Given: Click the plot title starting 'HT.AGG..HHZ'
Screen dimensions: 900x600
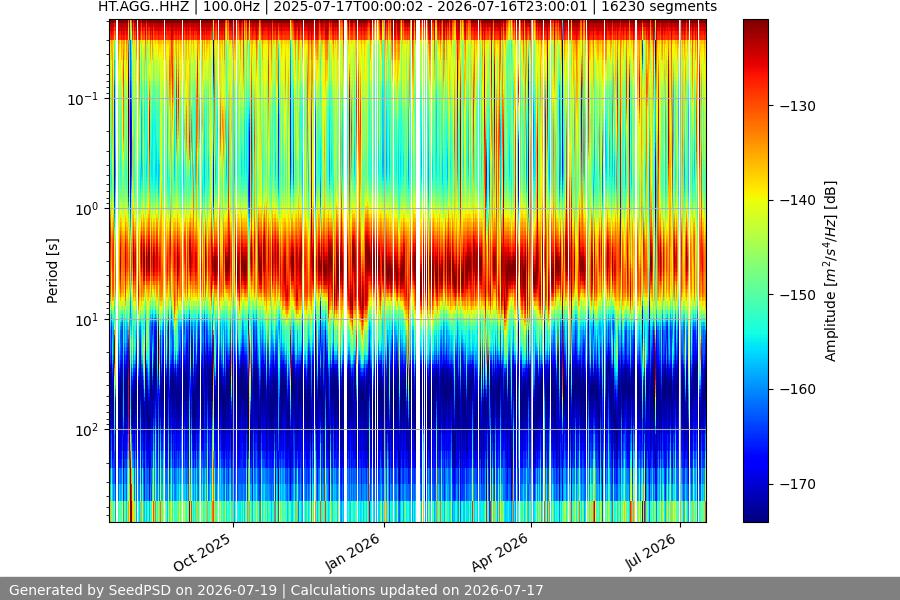Looking at the screenshot, I should coord(408,7).
